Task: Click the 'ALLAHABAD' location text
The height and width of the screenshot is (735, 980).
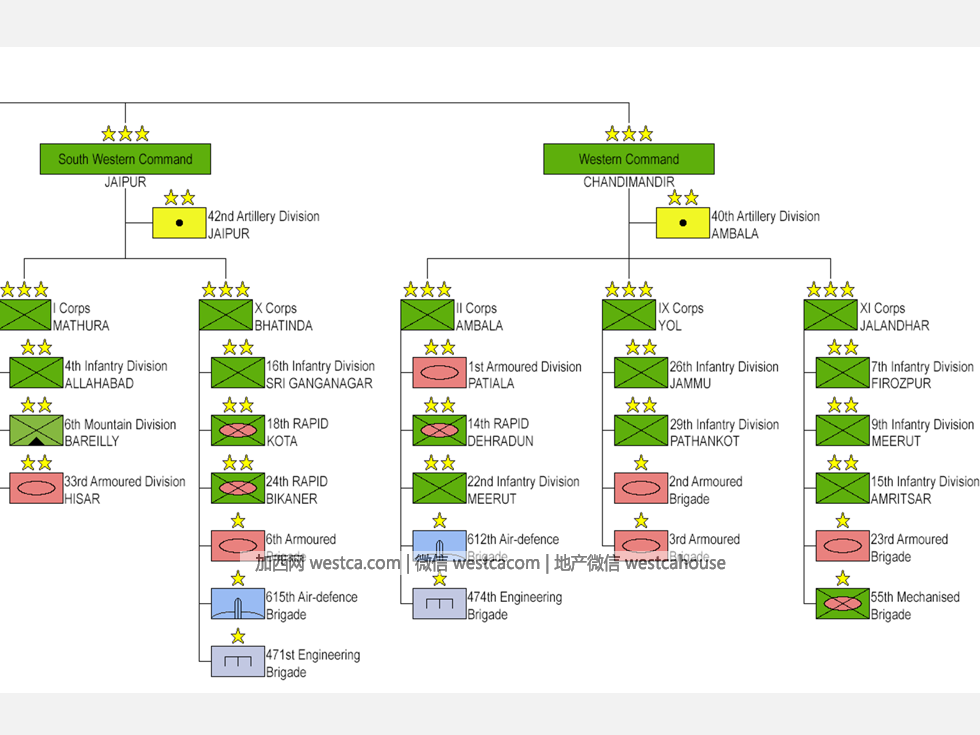Action: pos(99,383)
